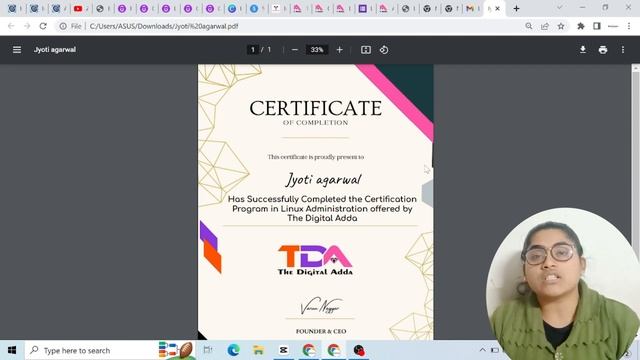Viewport: 640px width, 360px height.
Task: Share this page icon
Action: (544, 26)
